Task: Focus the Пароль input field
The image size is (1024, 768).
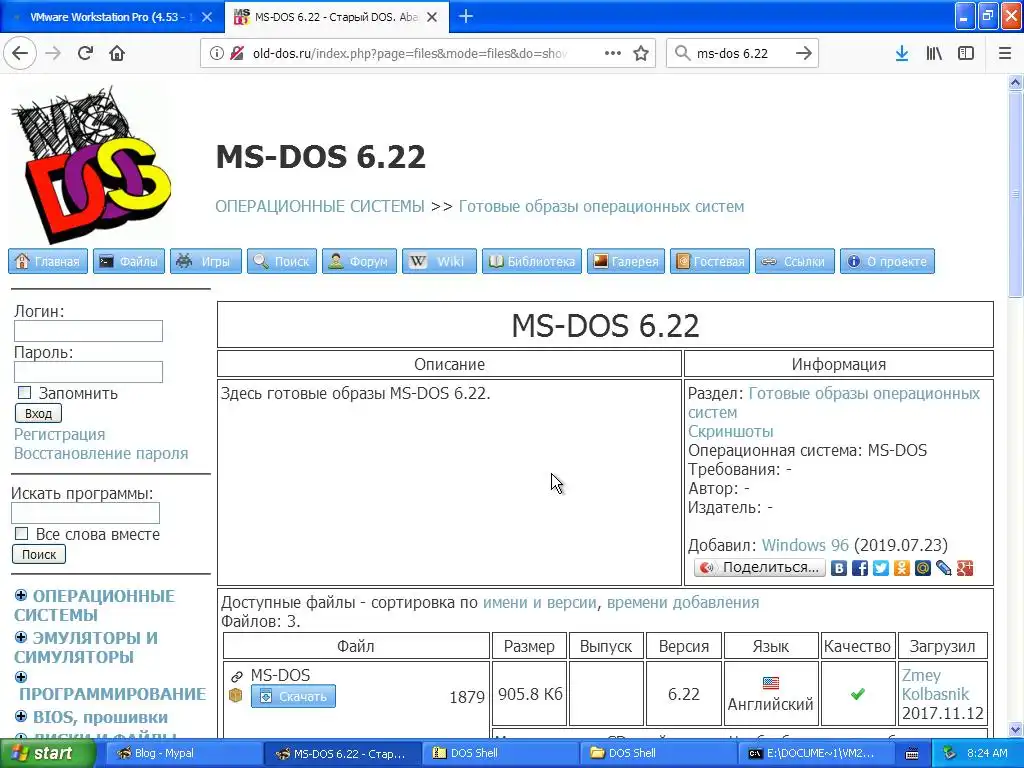Action: click(88, 372)
